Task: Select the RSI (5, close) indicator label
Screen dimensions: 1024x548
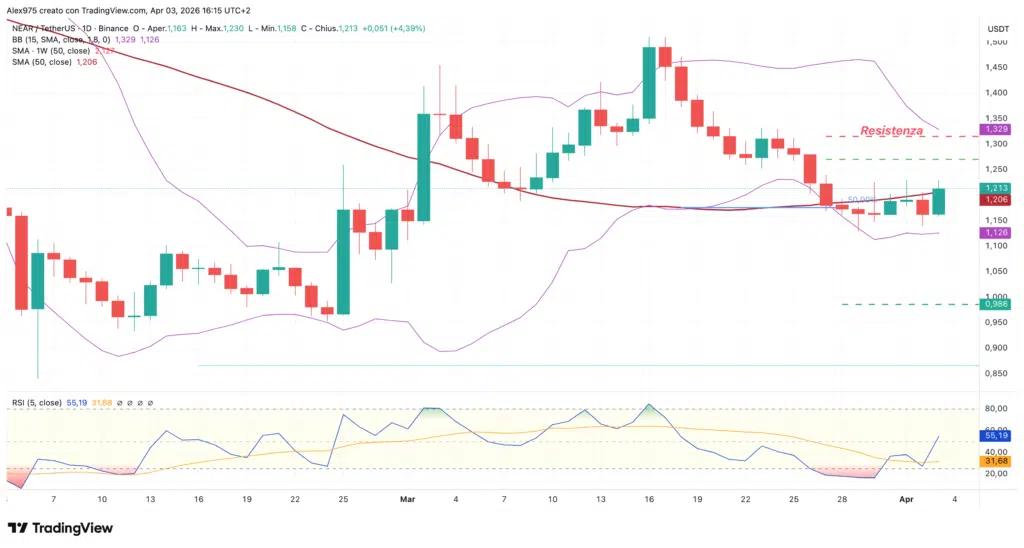Action: (36, 402)
